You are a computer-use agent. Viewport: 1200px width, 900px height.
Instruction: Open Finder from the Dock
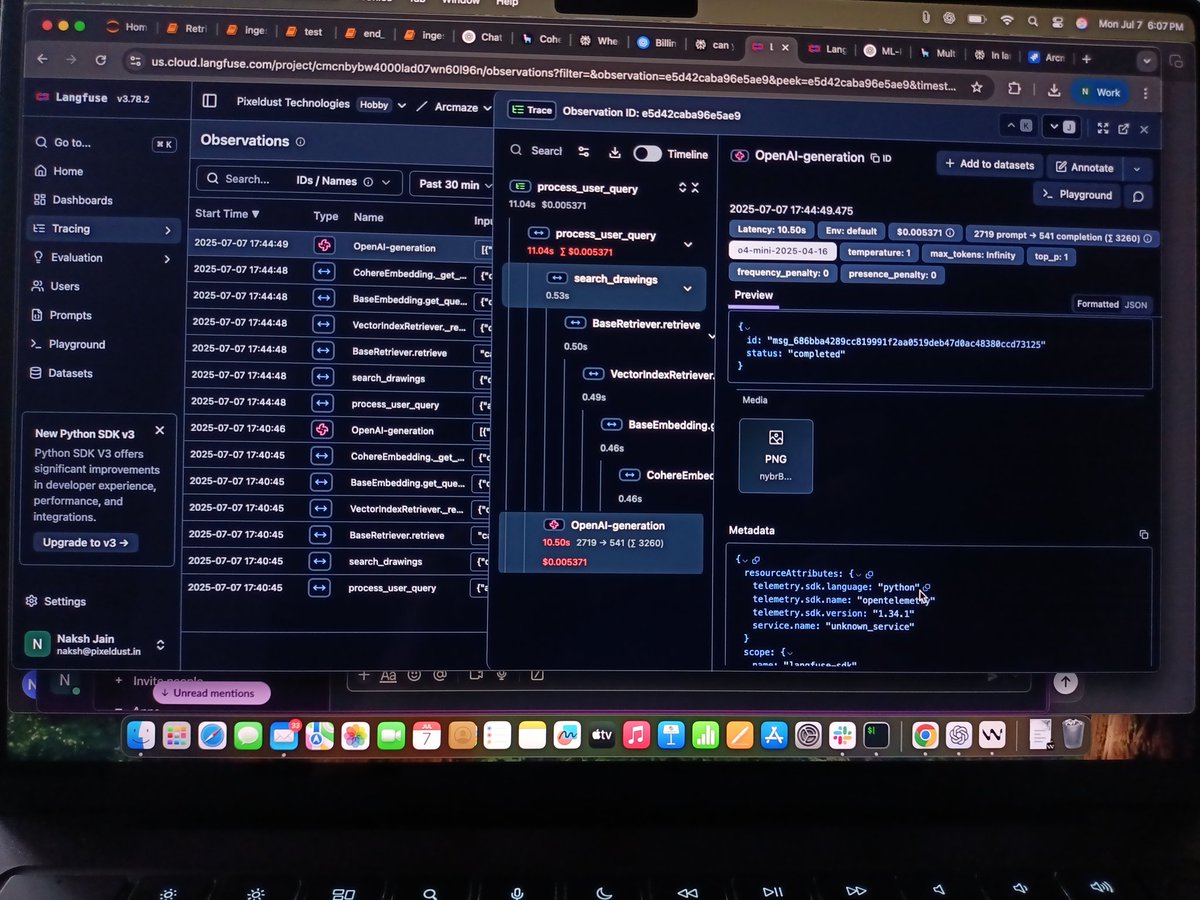point(141,736)
